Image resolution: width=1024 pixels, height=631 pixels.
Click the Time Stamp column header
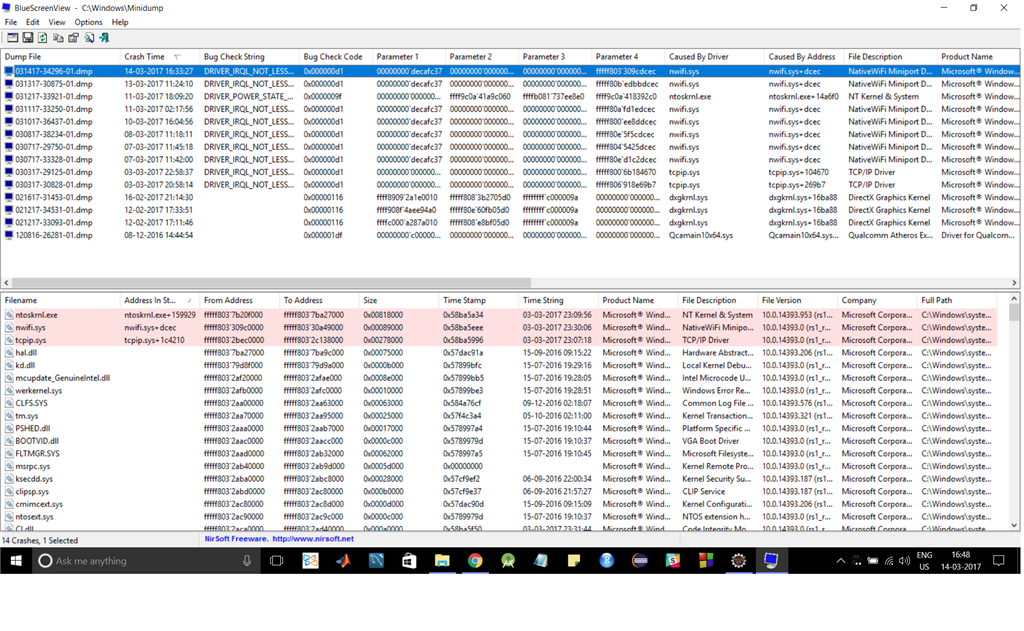tap(479, 300)
